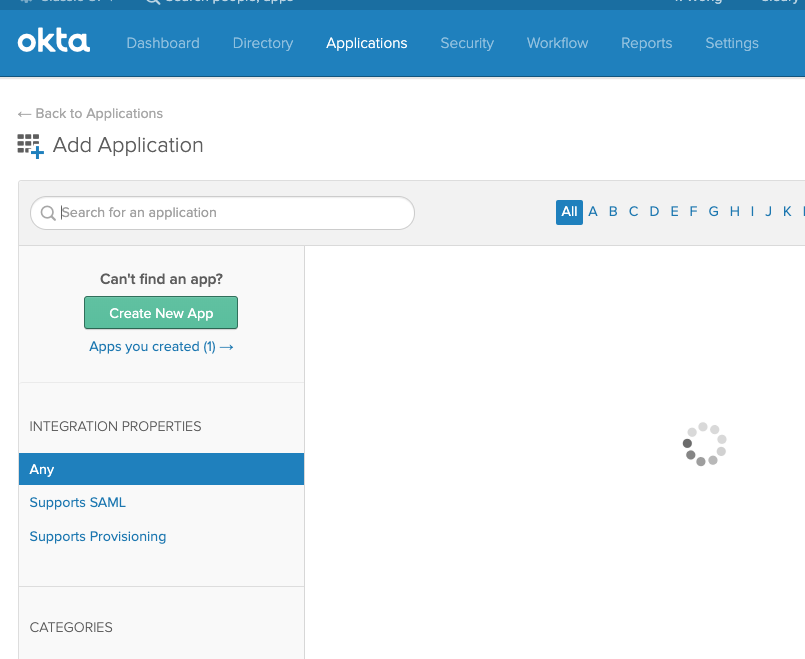Filter apps by letter C
This screenshot has height=659, width=805.
(x=634, y=211)
